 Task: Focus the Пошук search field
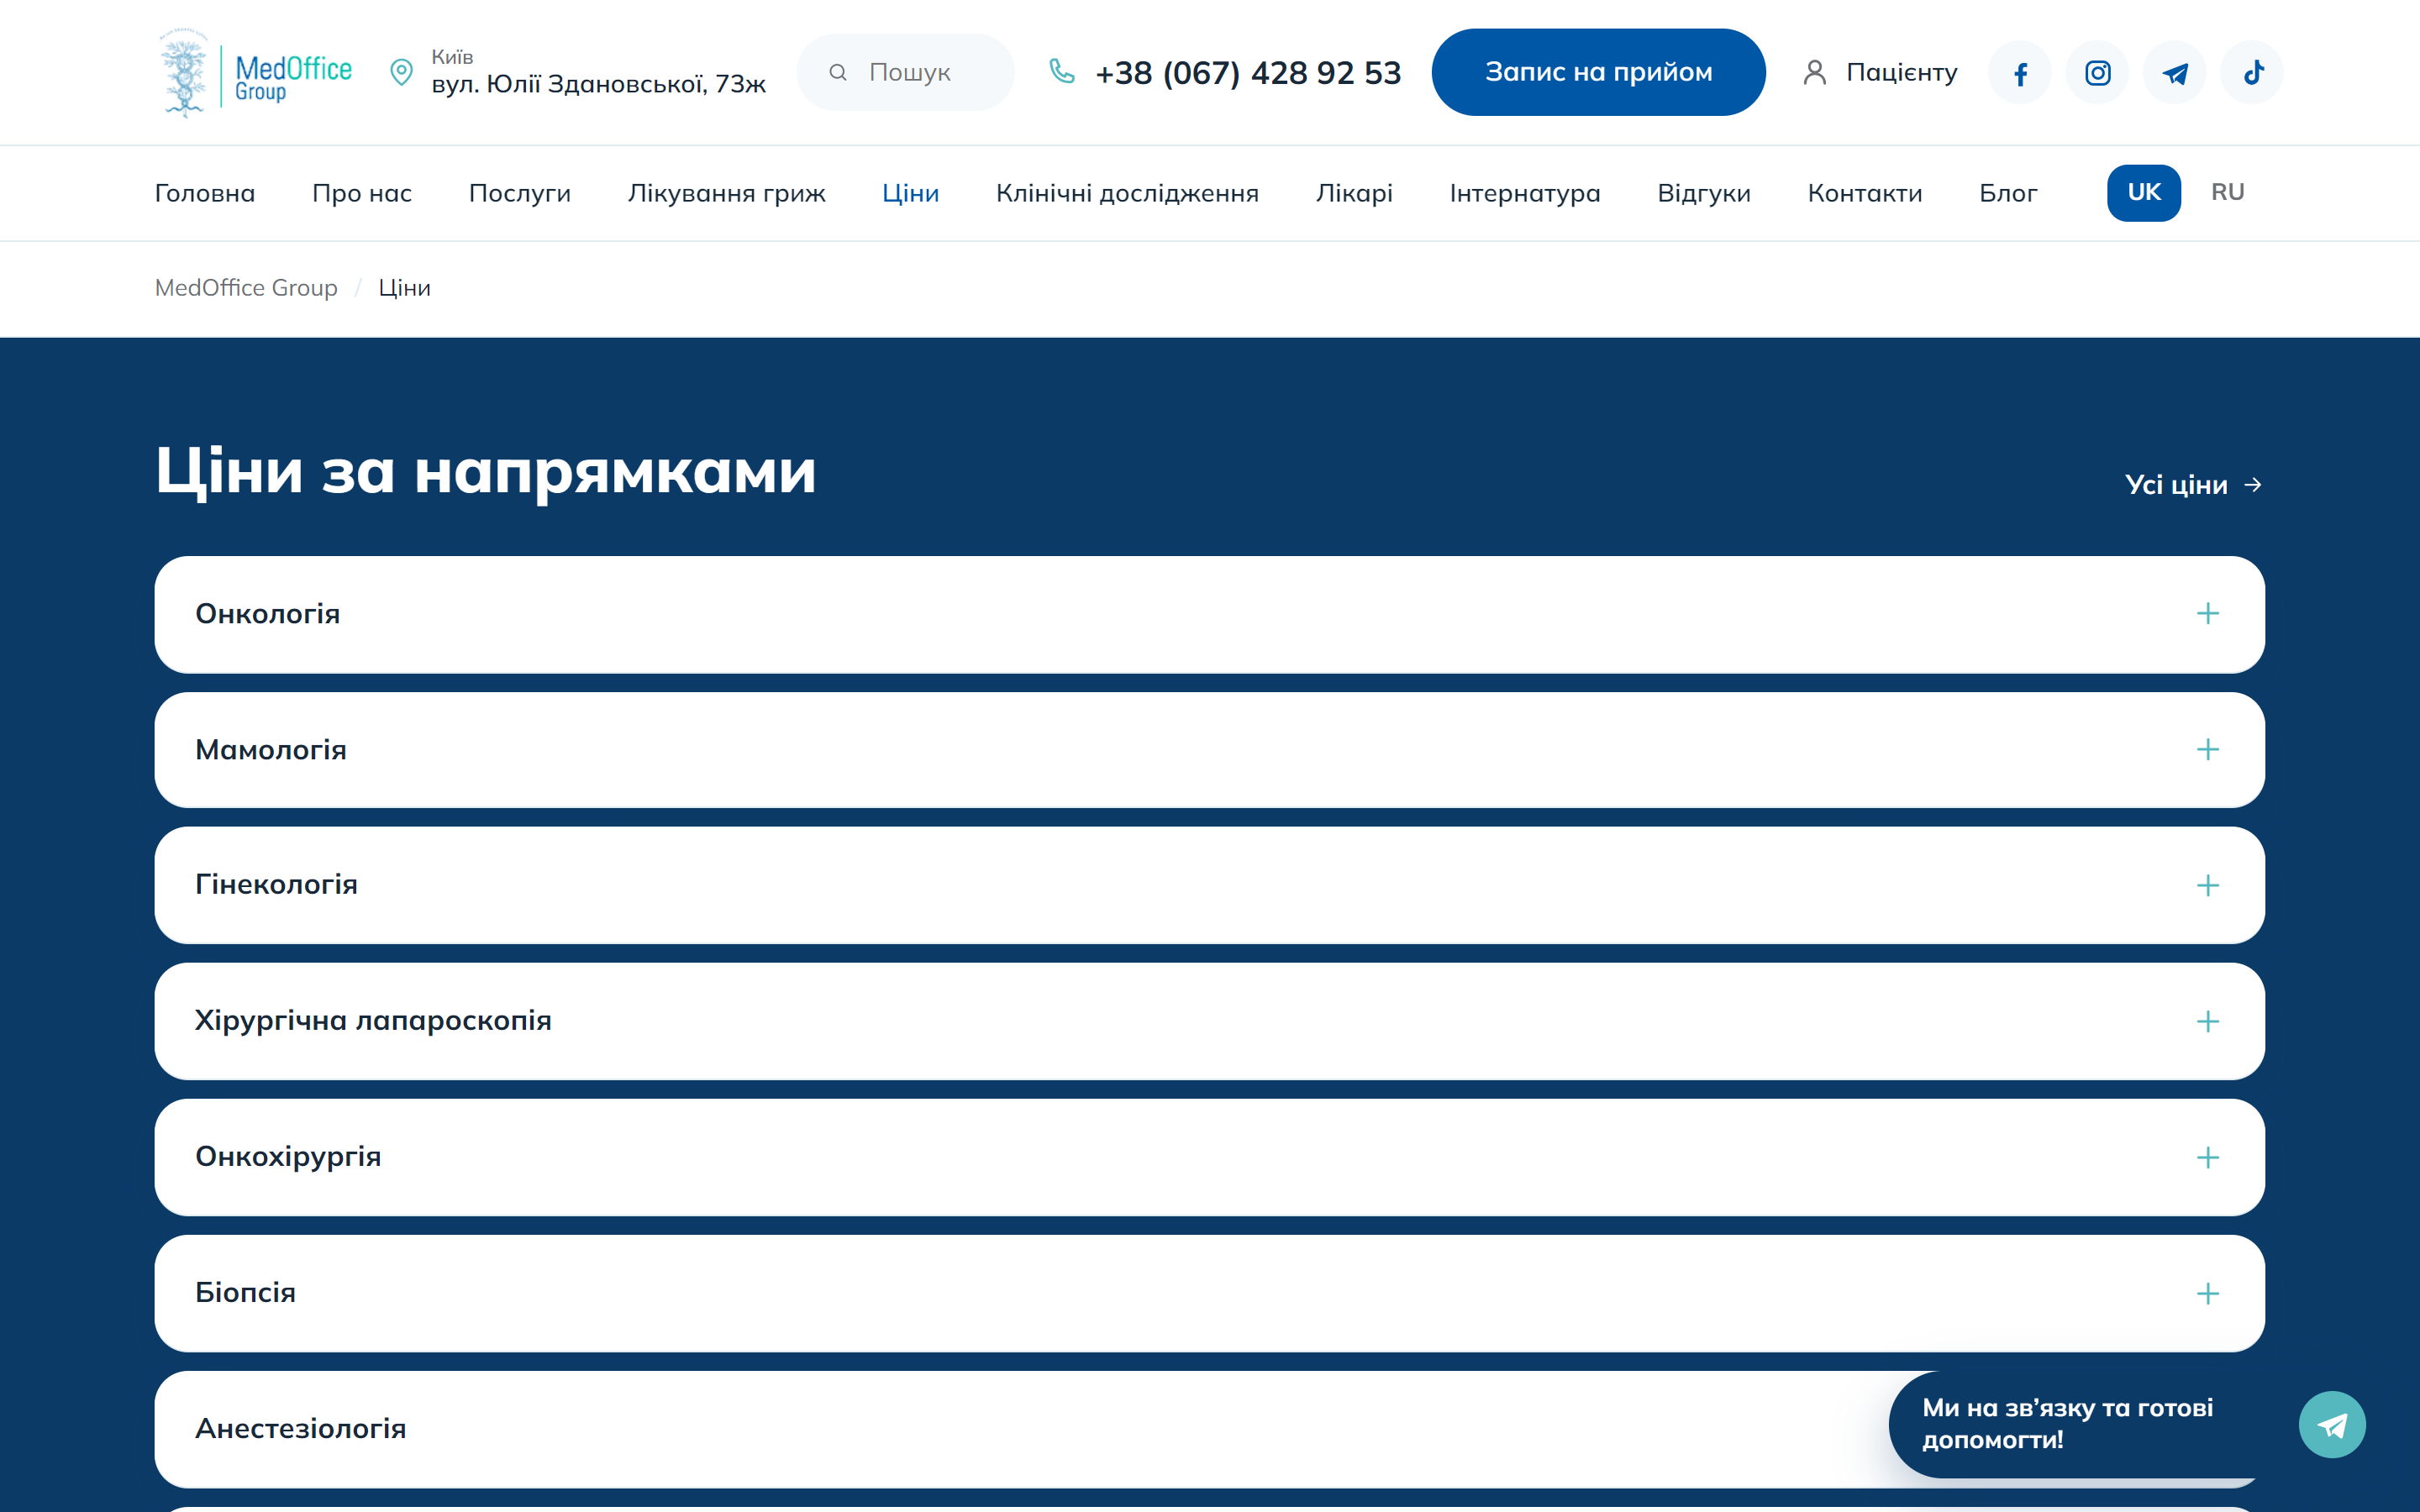tap(905, 72)
